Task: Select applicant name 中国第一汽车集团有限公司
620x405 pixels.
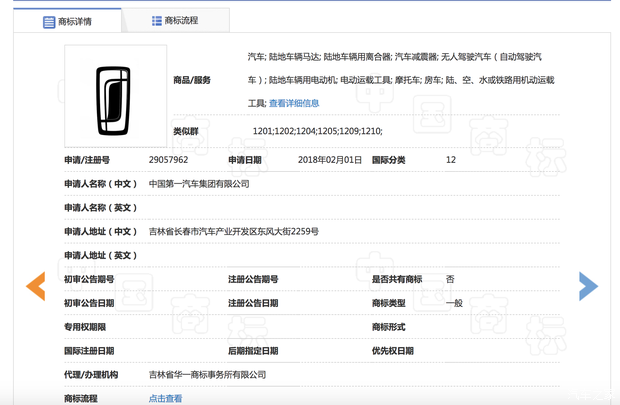Action: click(x=199, y=184)
